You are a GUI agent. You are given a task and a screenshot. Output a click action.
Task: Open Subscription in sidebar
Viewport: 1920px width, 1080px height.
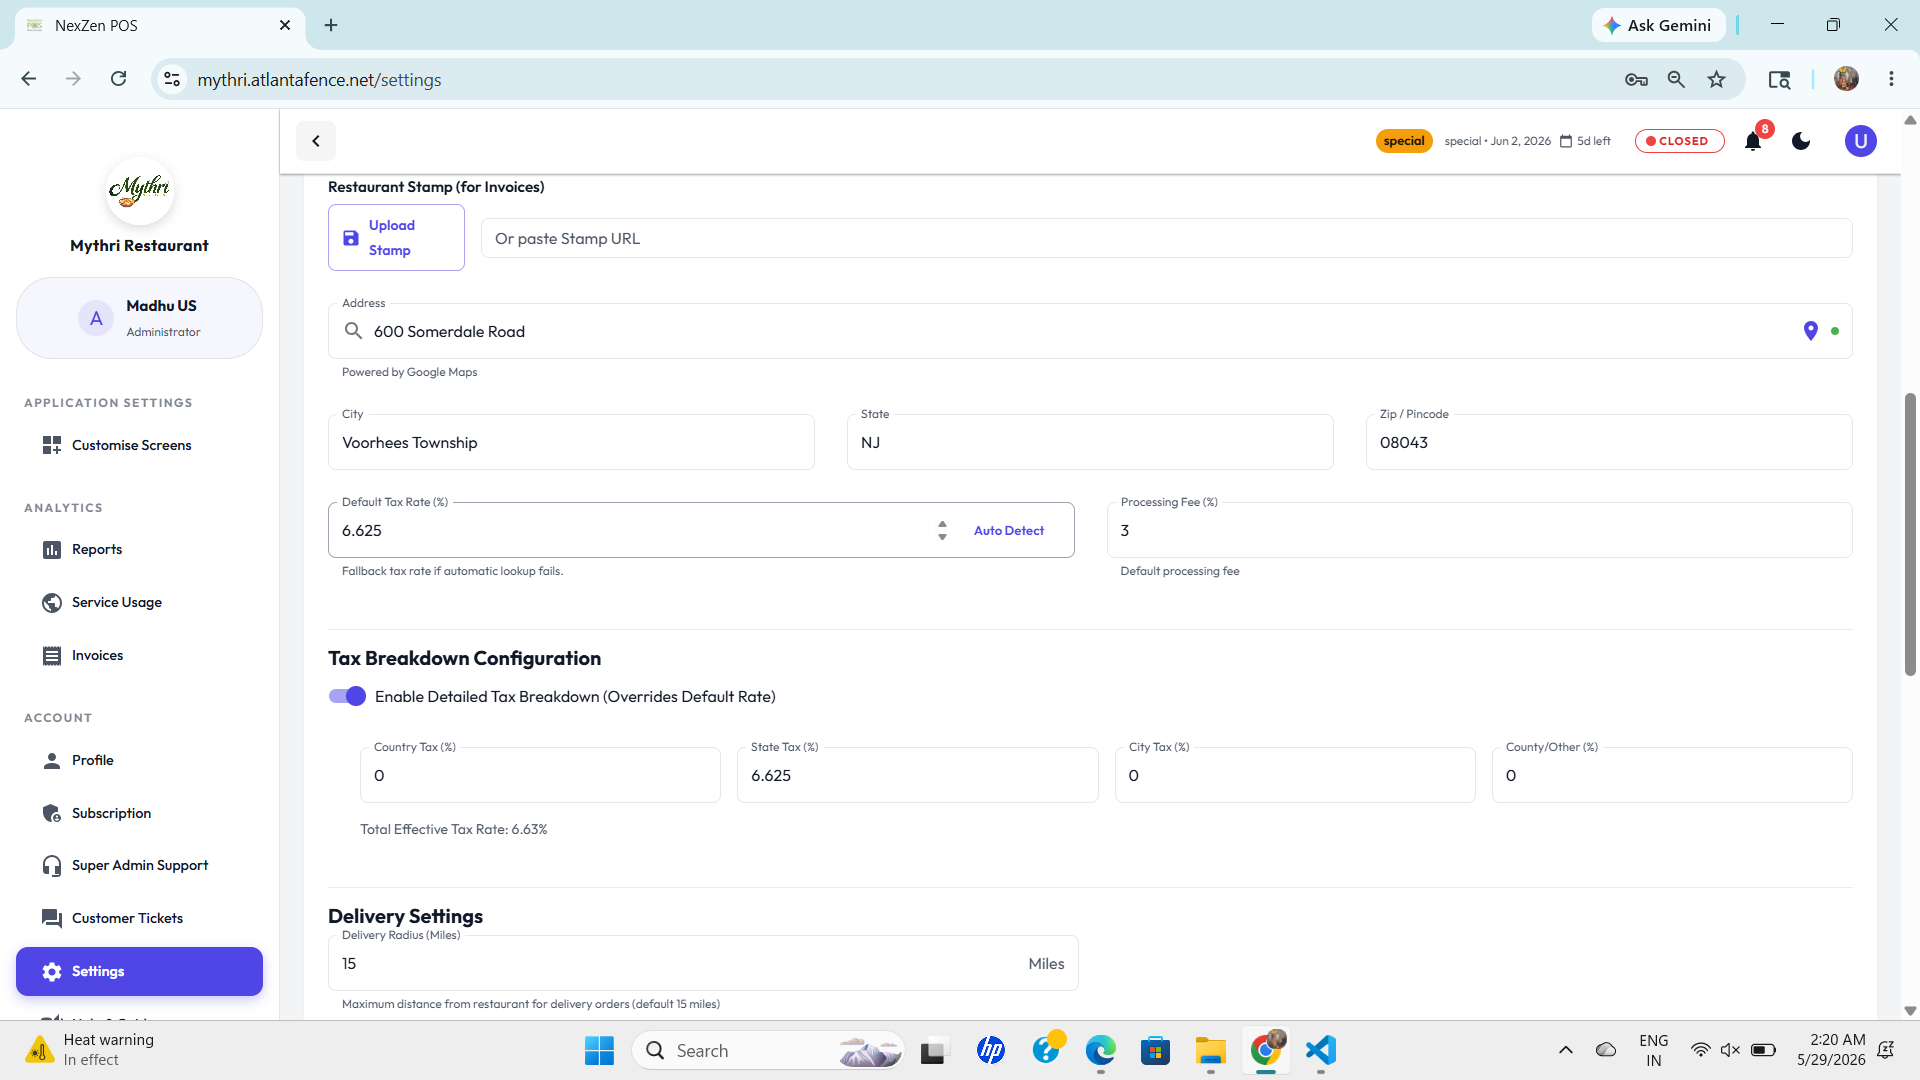[x=139, y=813]
